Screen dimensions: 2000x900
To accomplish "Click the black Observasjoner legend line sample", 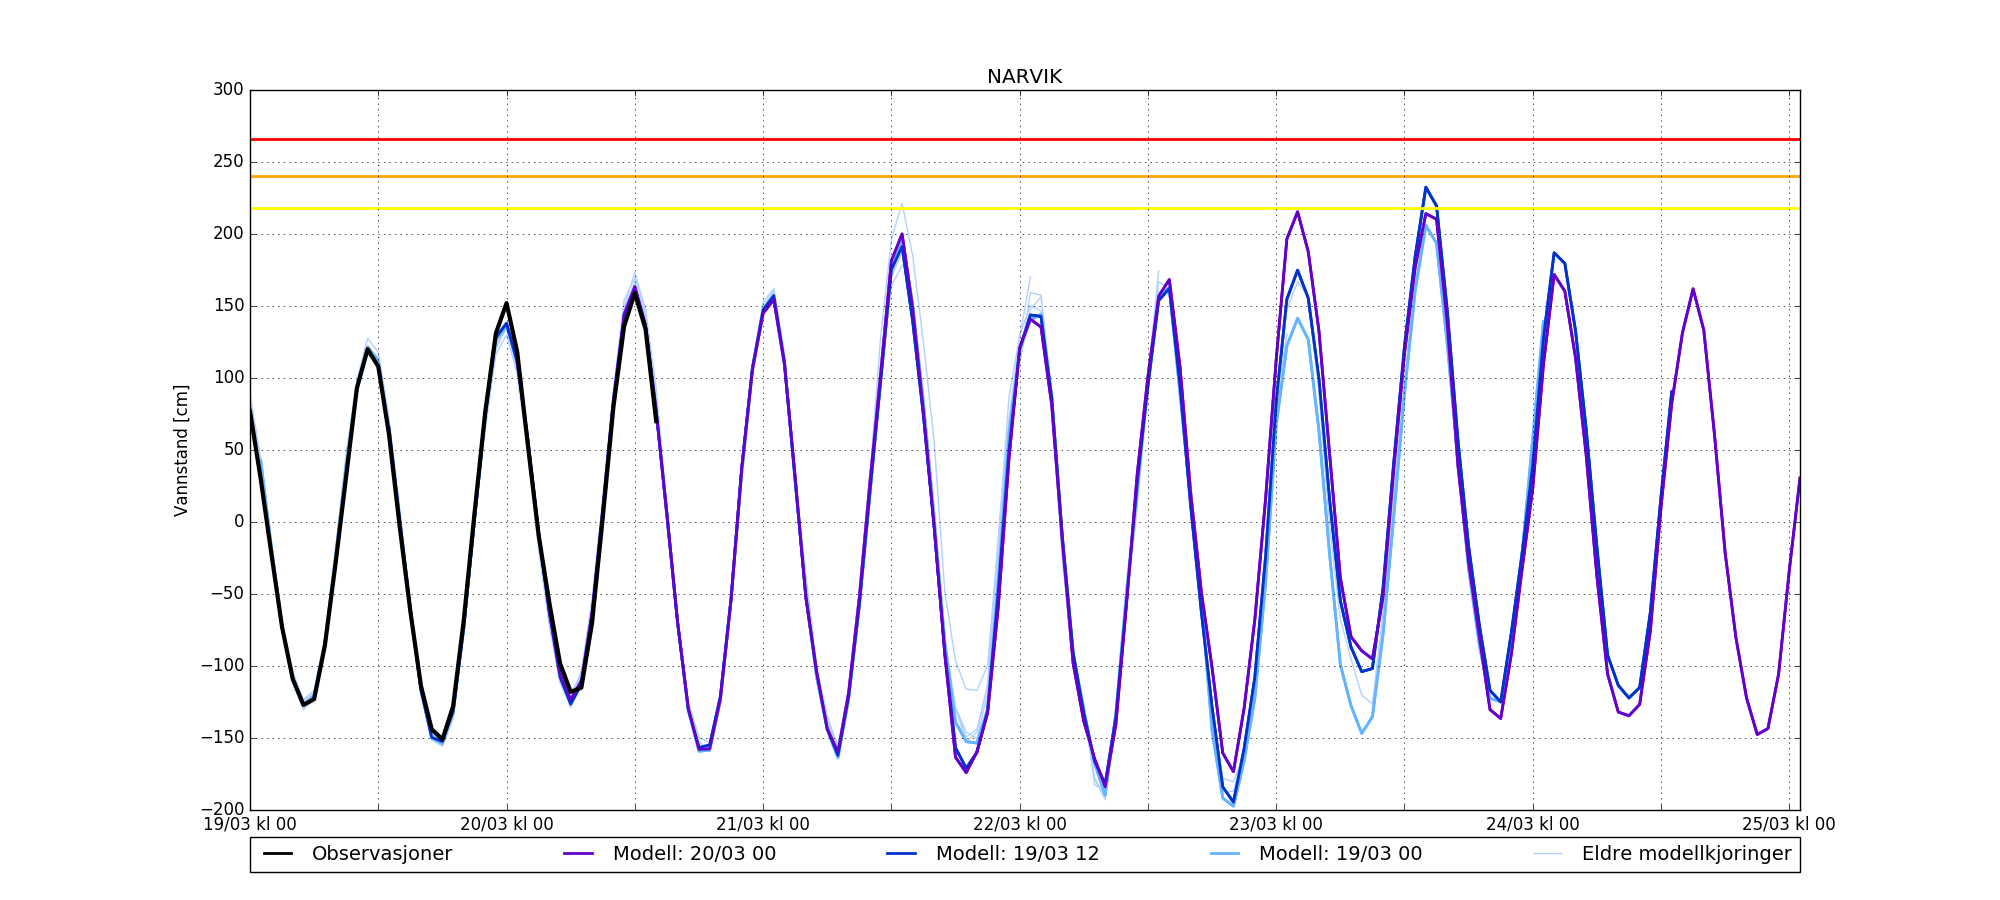I will 278,854.
